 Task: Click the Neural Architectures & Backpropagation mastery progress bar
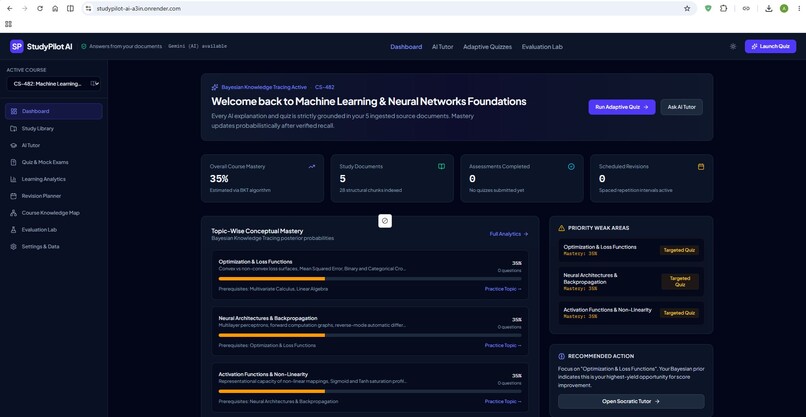coord(370,335)
